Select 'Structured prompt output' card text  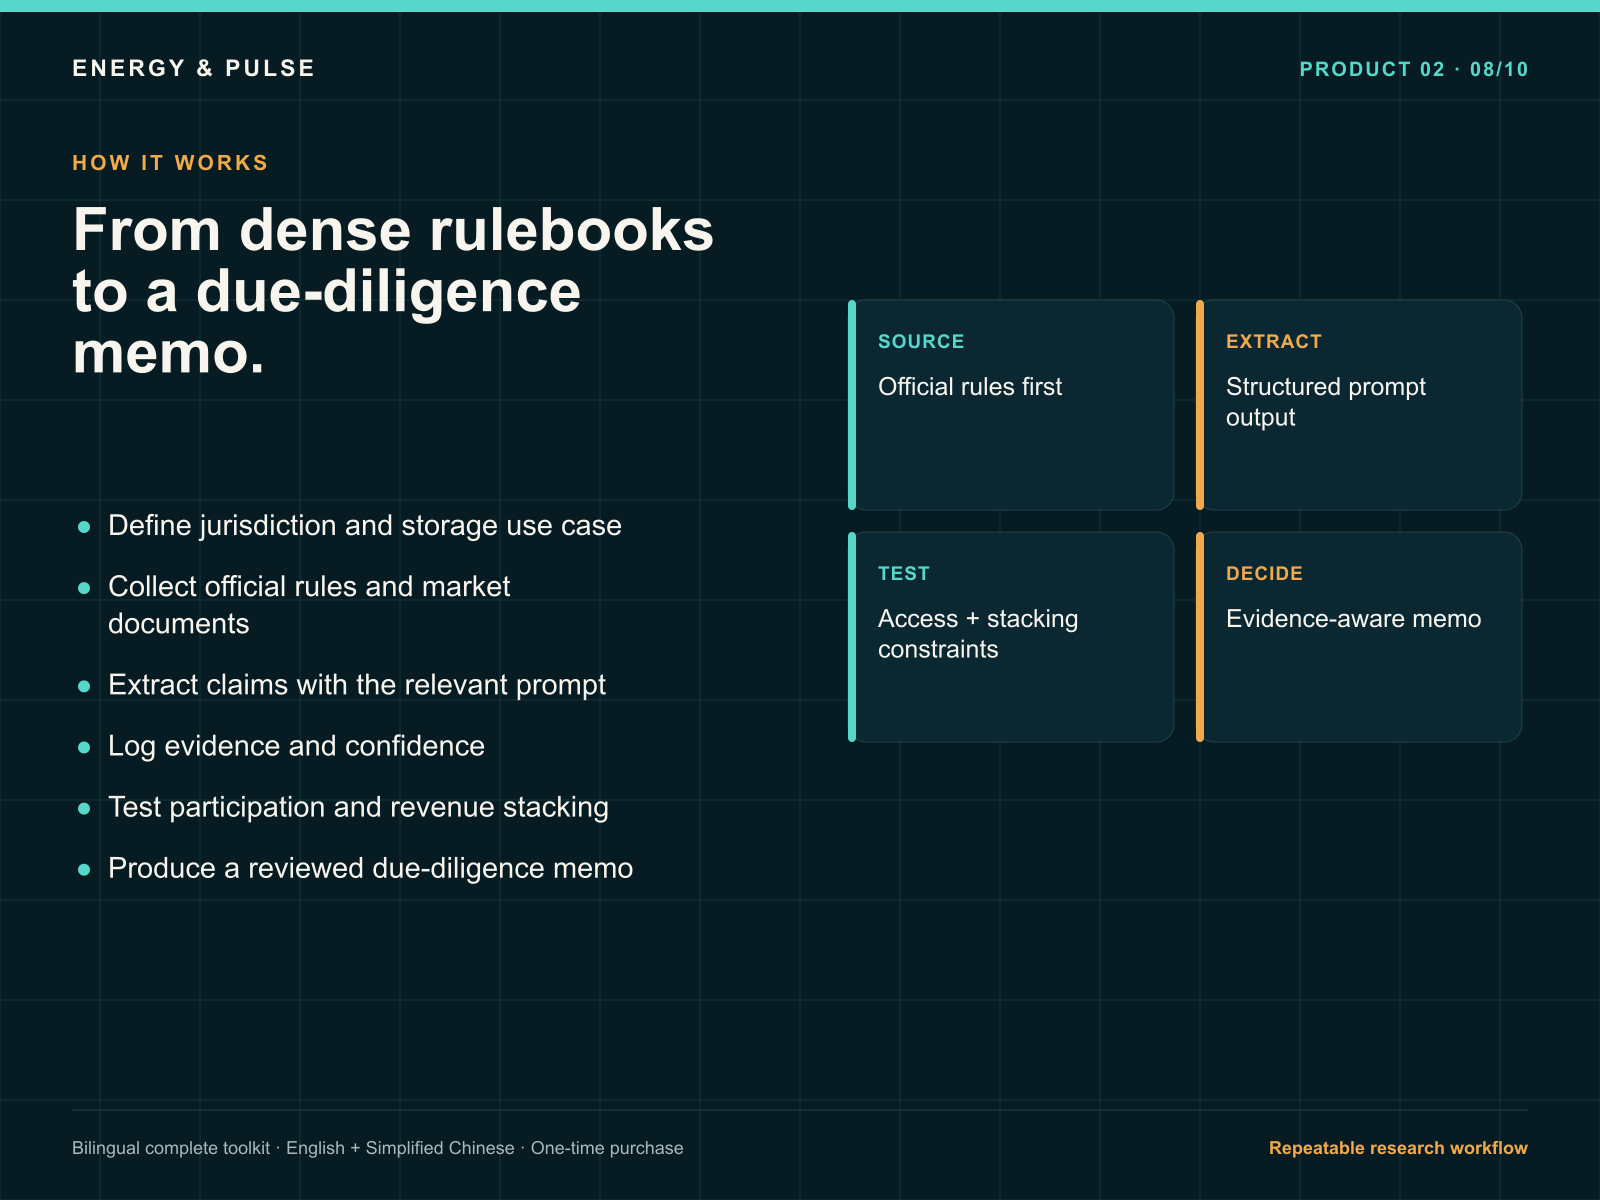pos(1325,402)
